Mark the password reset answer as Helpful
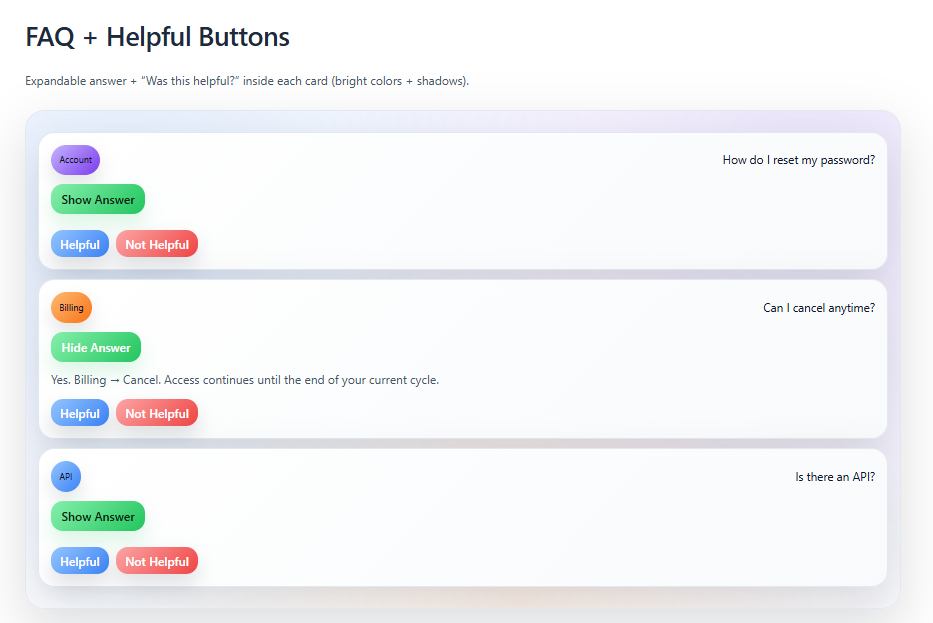 (79, 243)
